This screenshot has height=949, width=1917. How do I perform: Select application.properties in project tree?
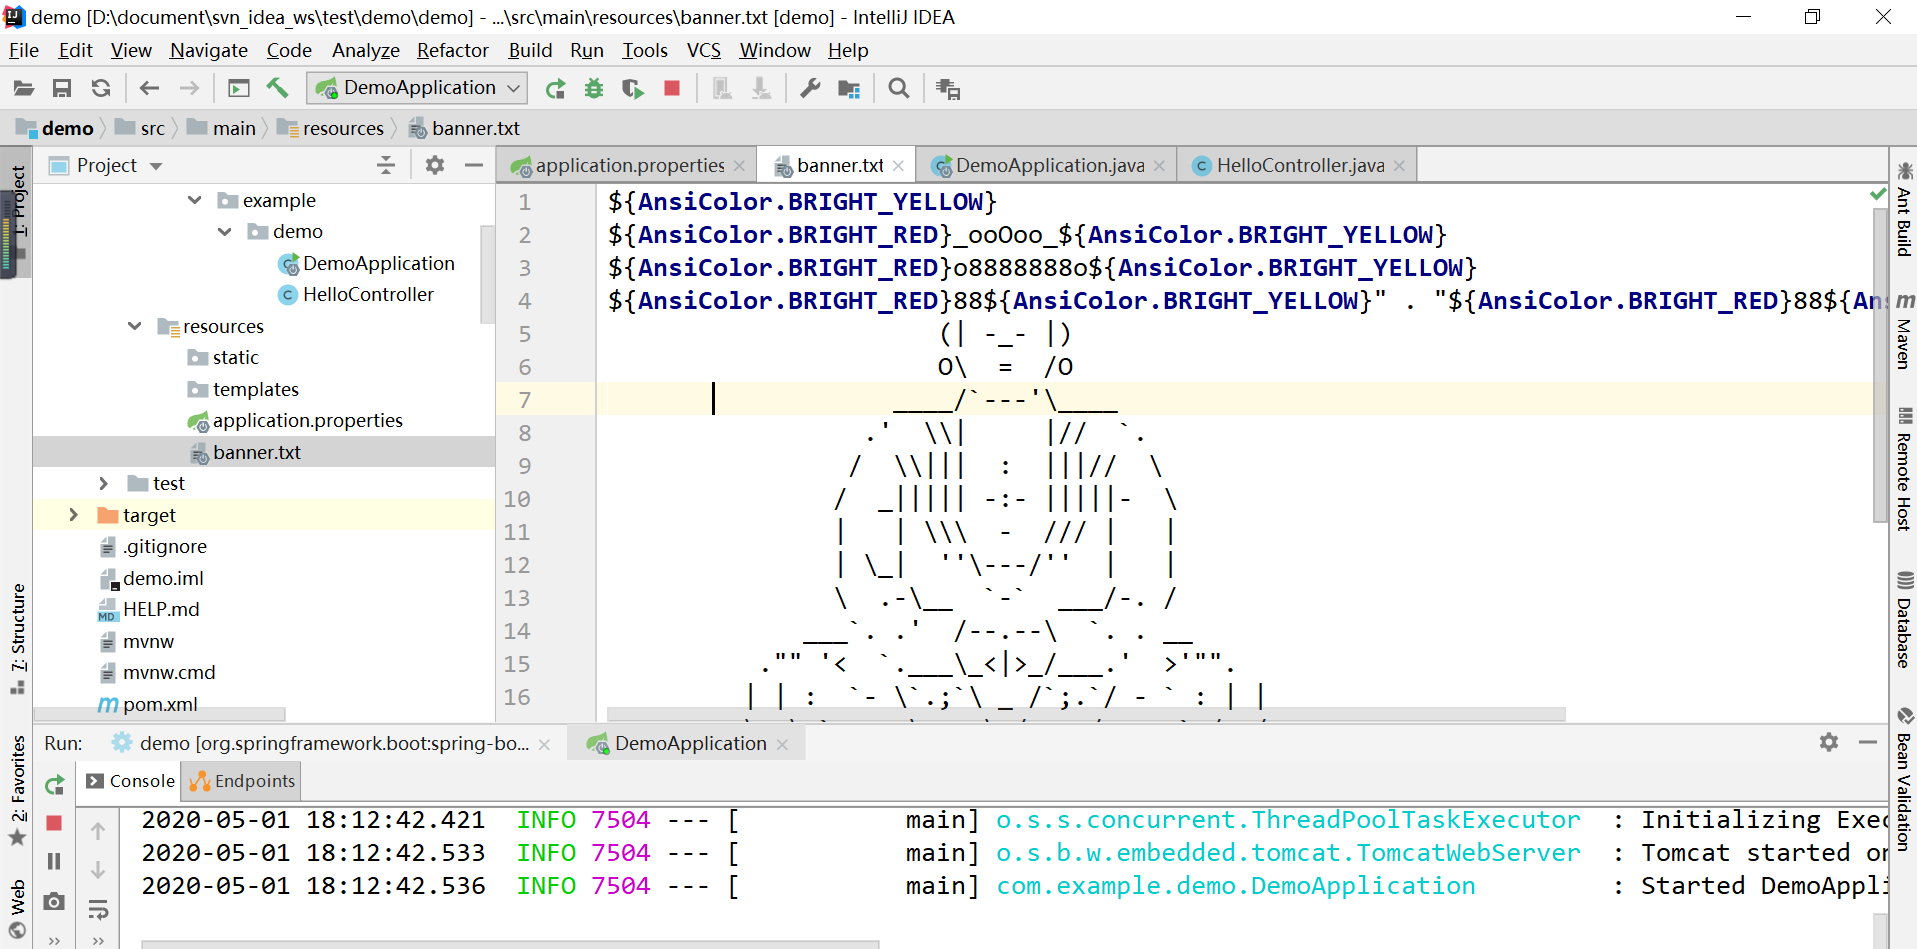296,421
